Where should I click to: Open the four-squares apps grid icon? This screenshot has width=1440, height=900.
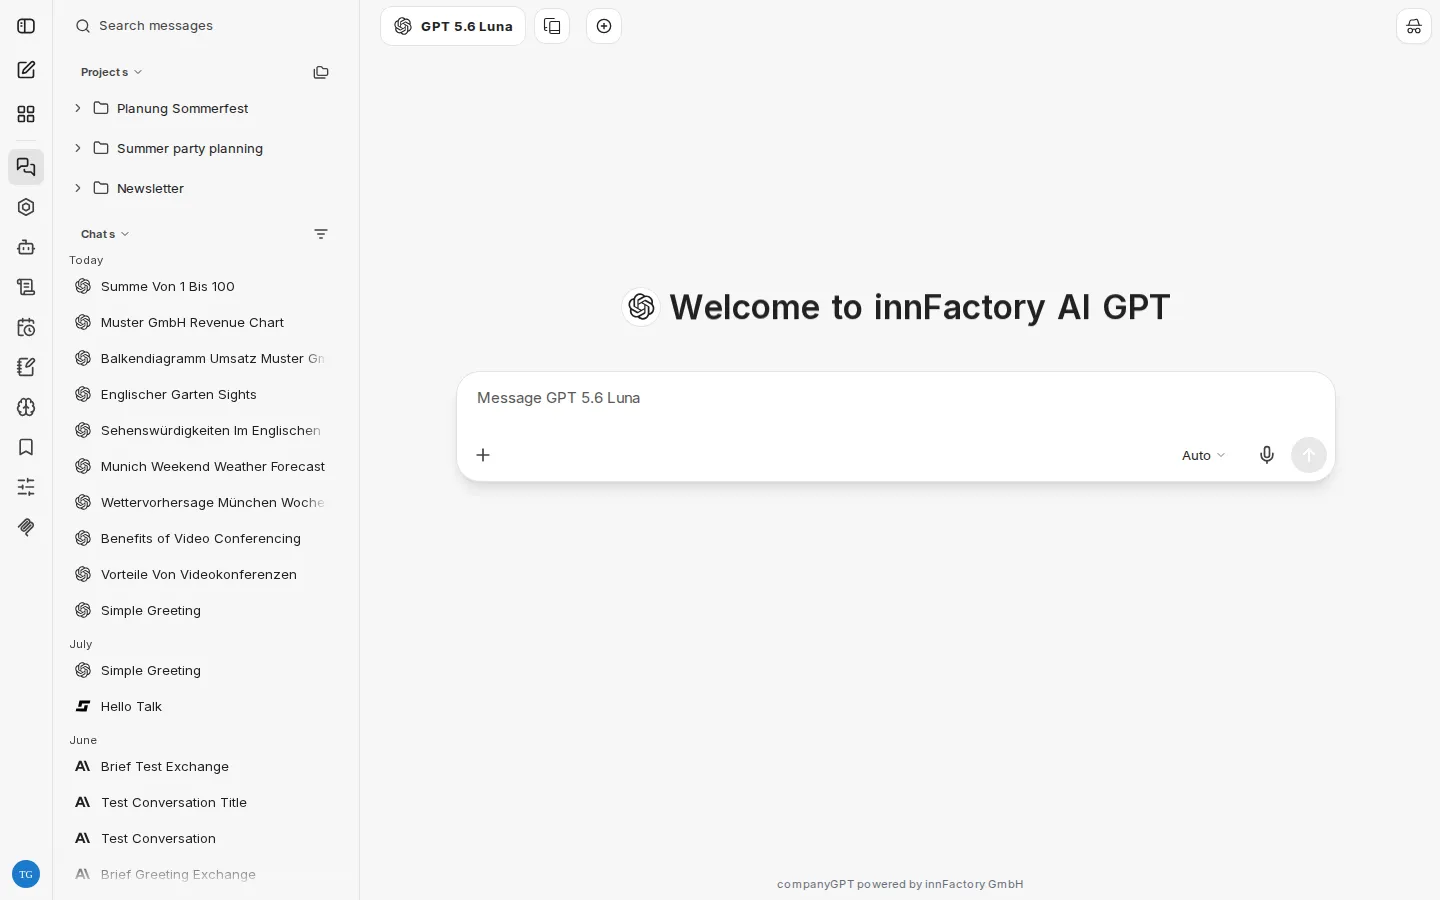click(26, 114)
